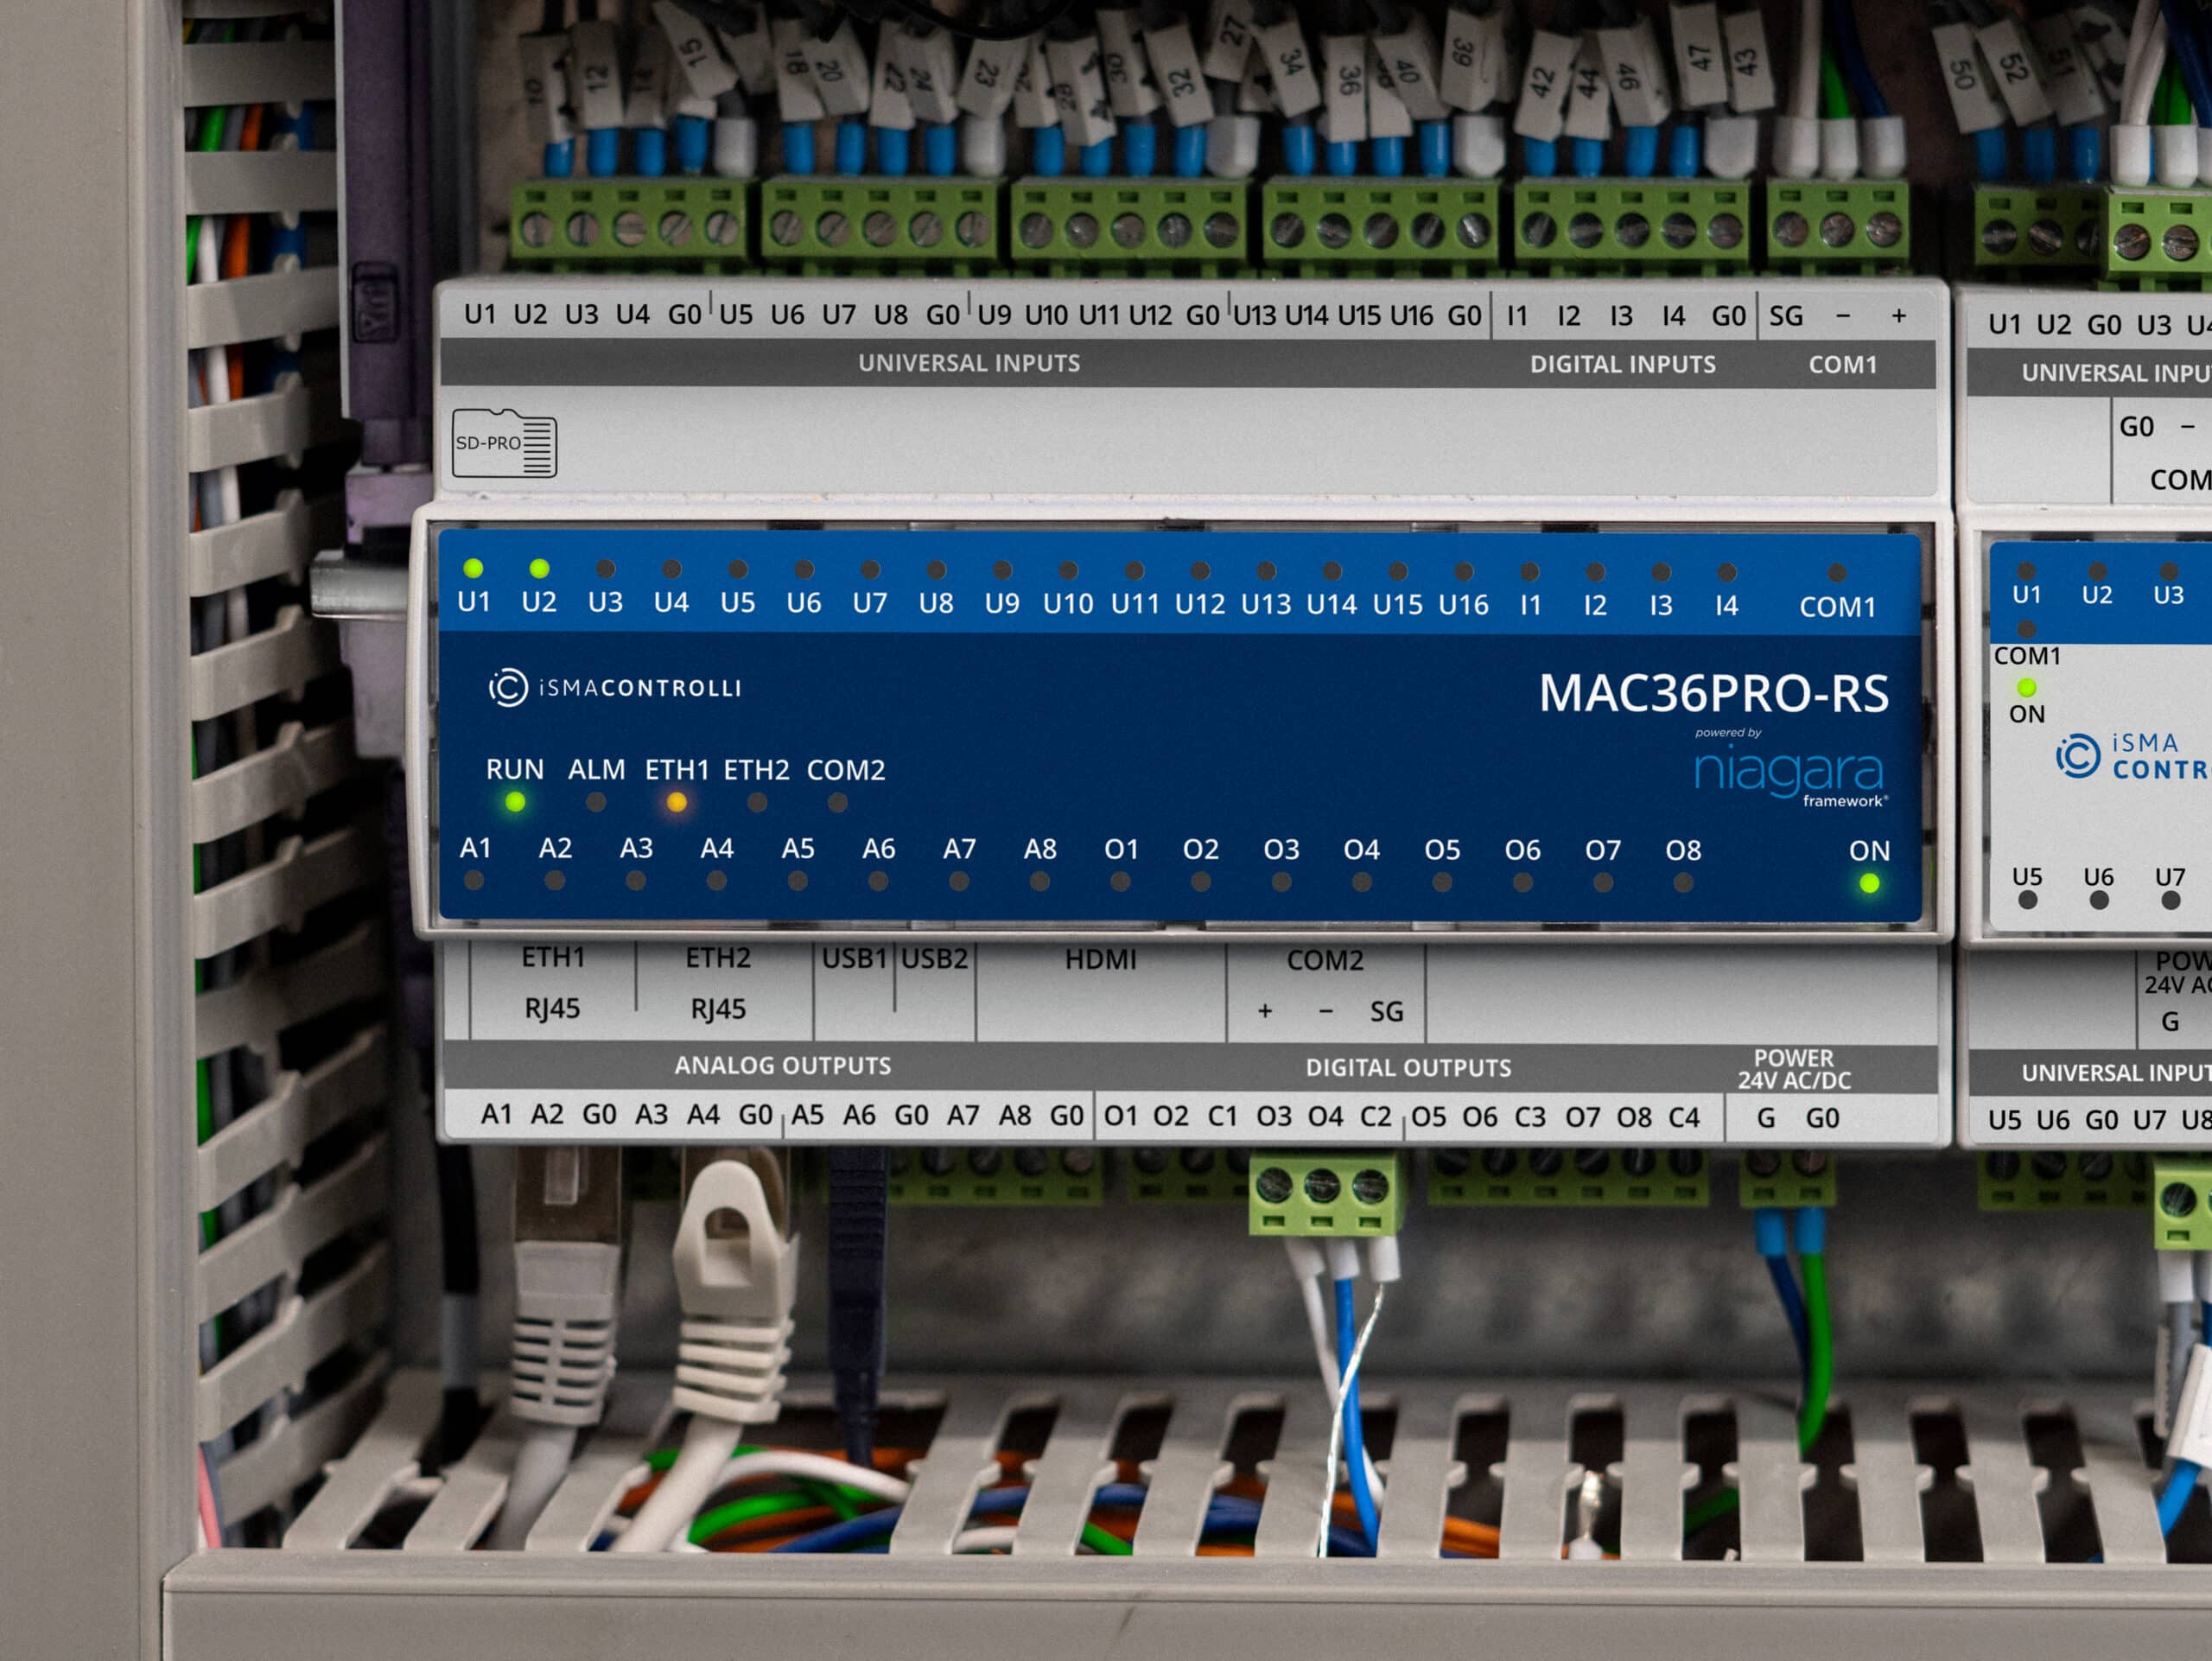Click the lit U2 input LED

(x=539, y=569)
